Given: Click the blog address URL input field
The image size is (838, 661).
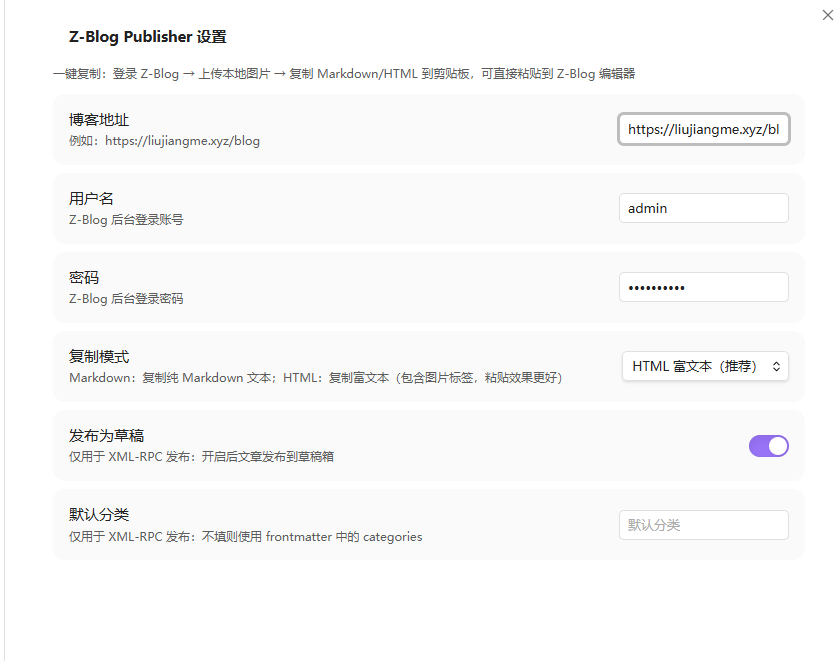Looking at the screenshot, I should click(703, 129).
